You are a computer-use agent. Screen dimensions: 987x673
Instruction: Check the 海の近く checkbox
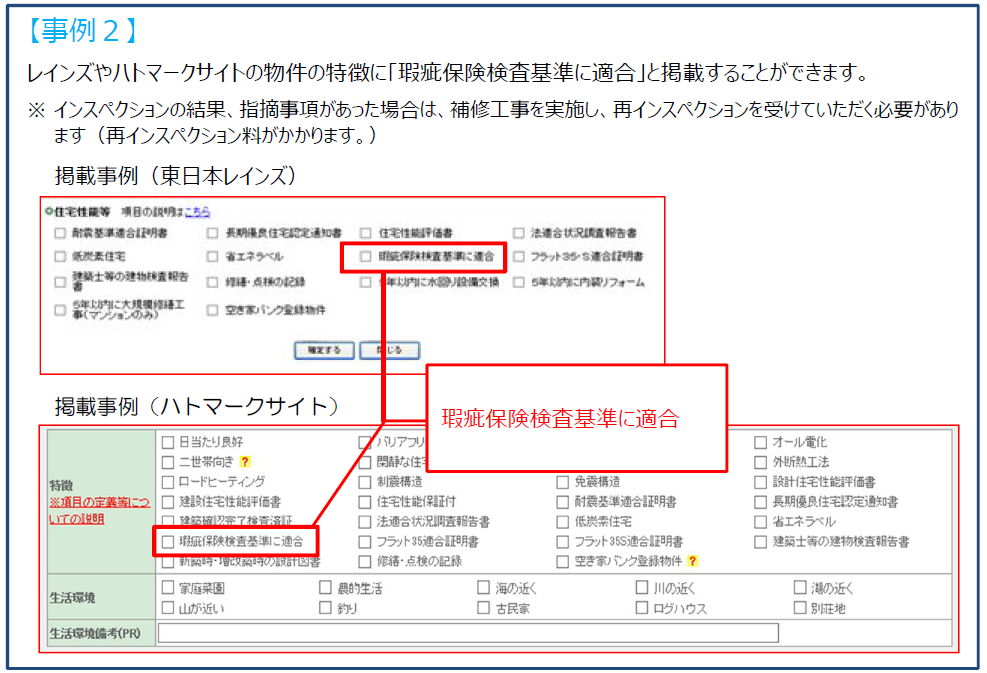(484, 589)
